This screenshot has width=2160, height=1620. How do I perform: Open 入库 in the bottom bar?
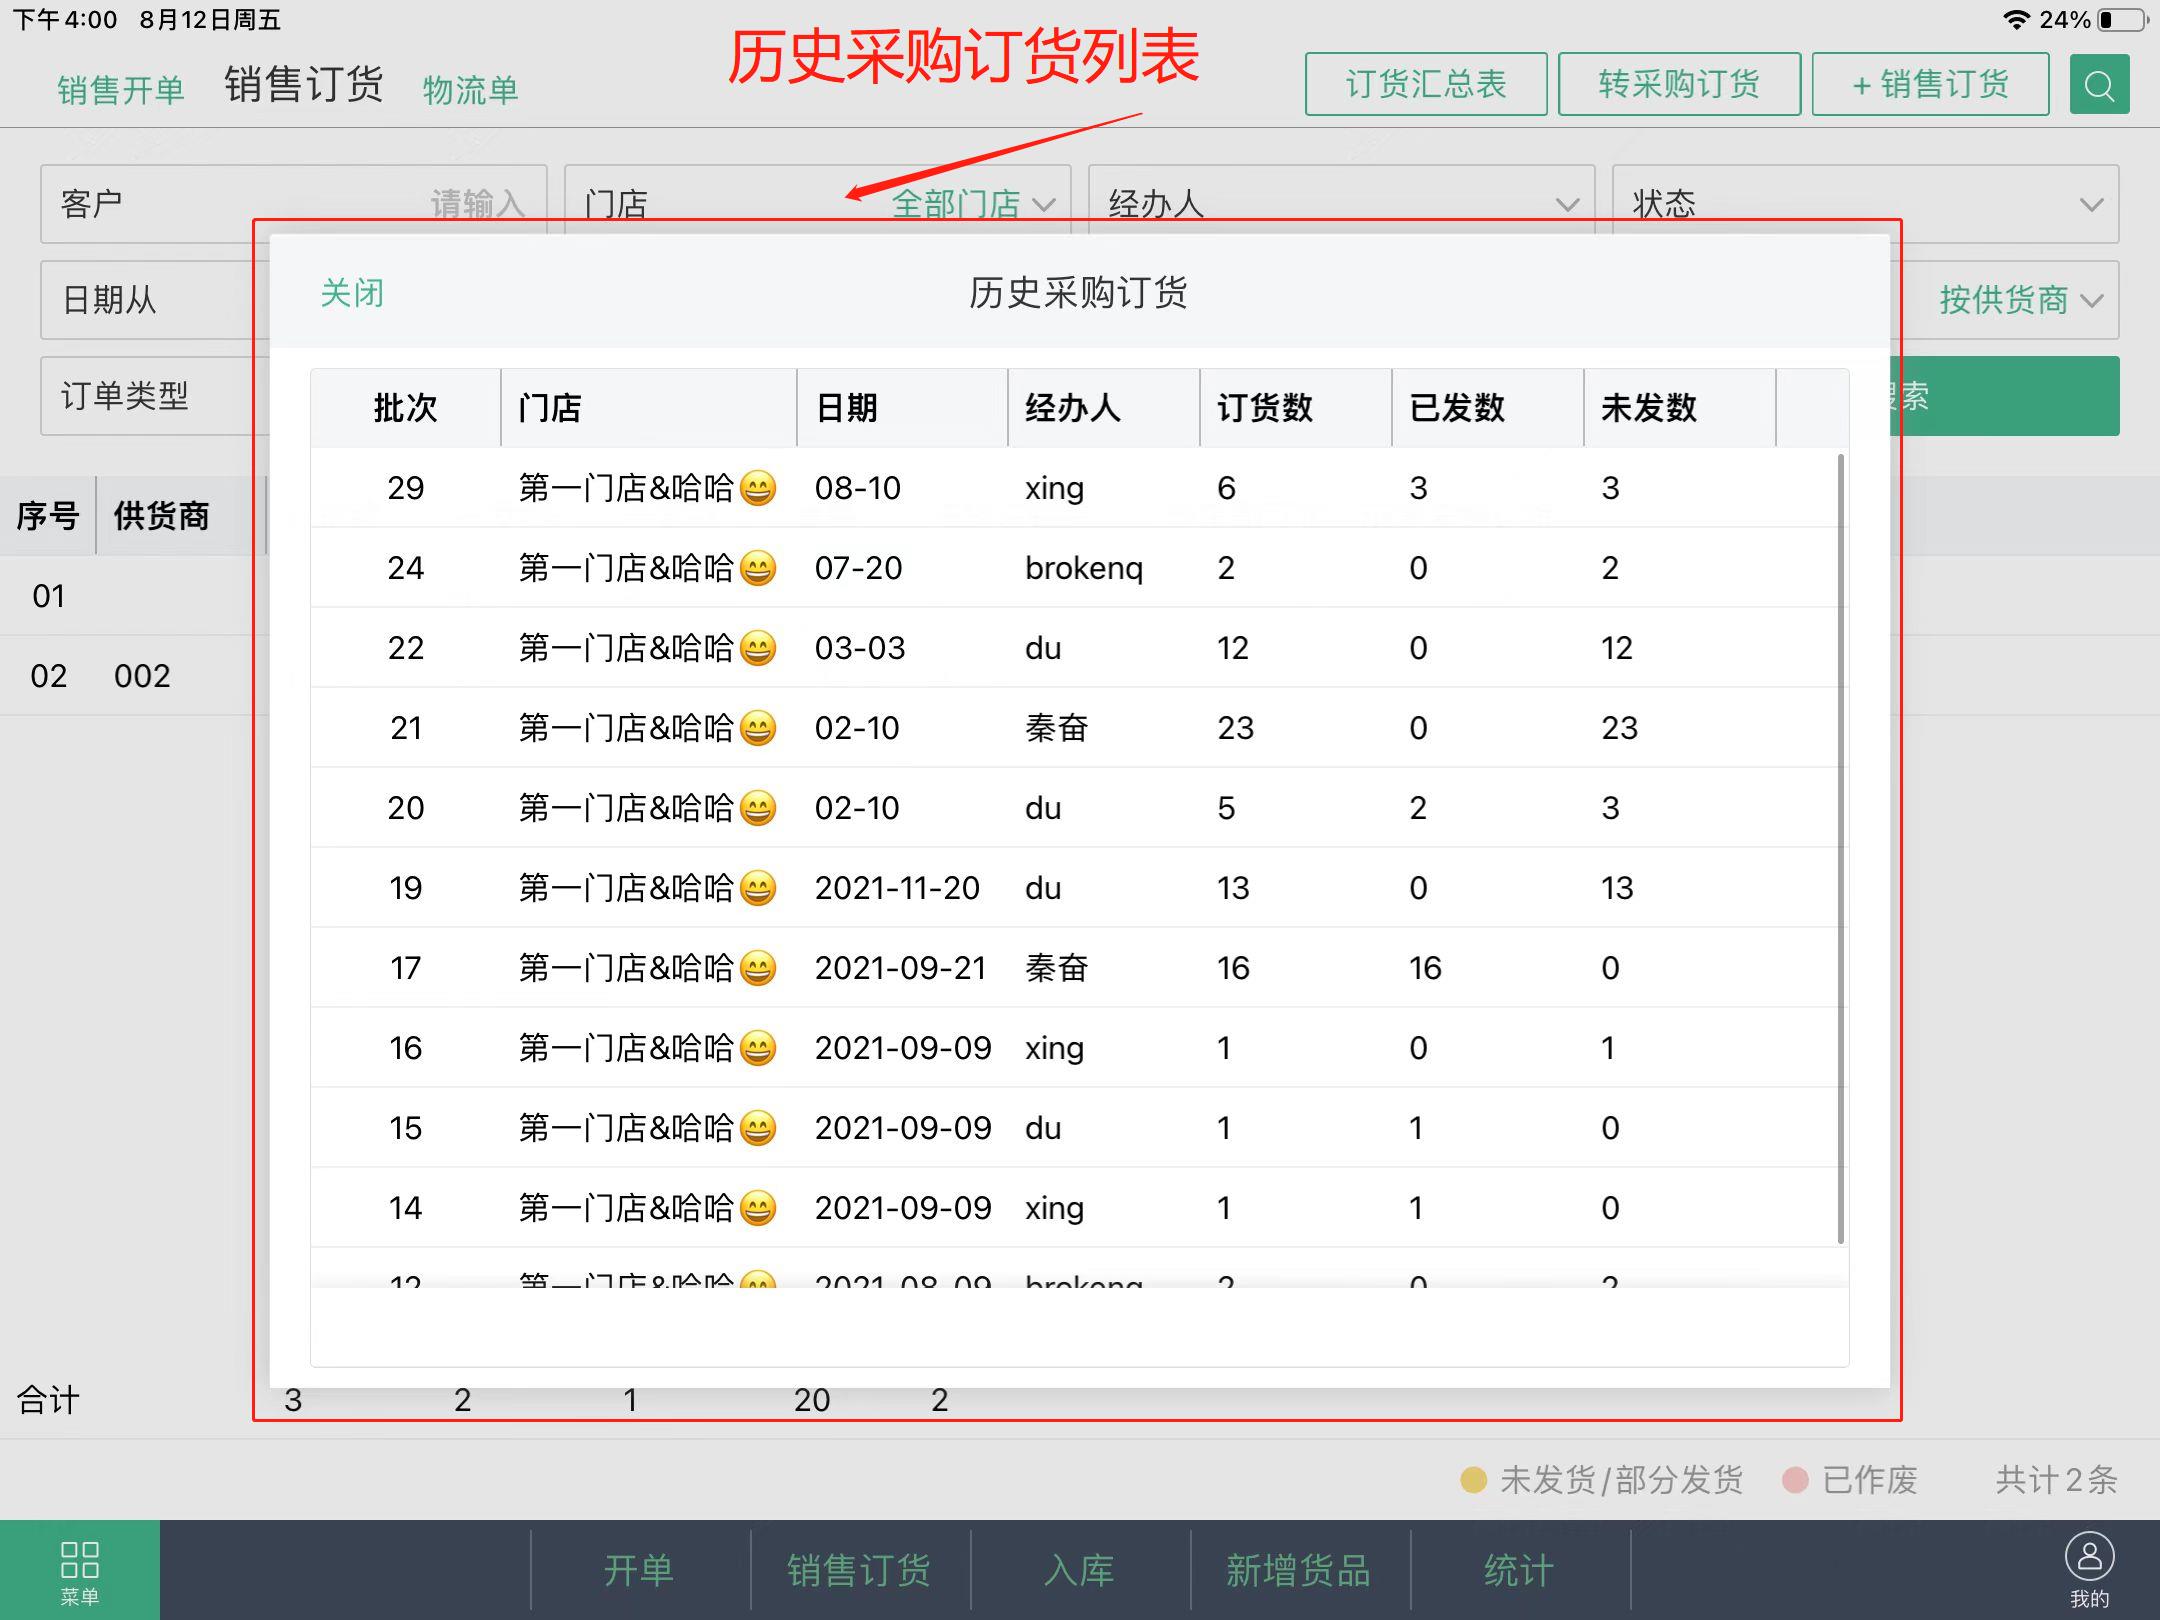(1079, 1570)
